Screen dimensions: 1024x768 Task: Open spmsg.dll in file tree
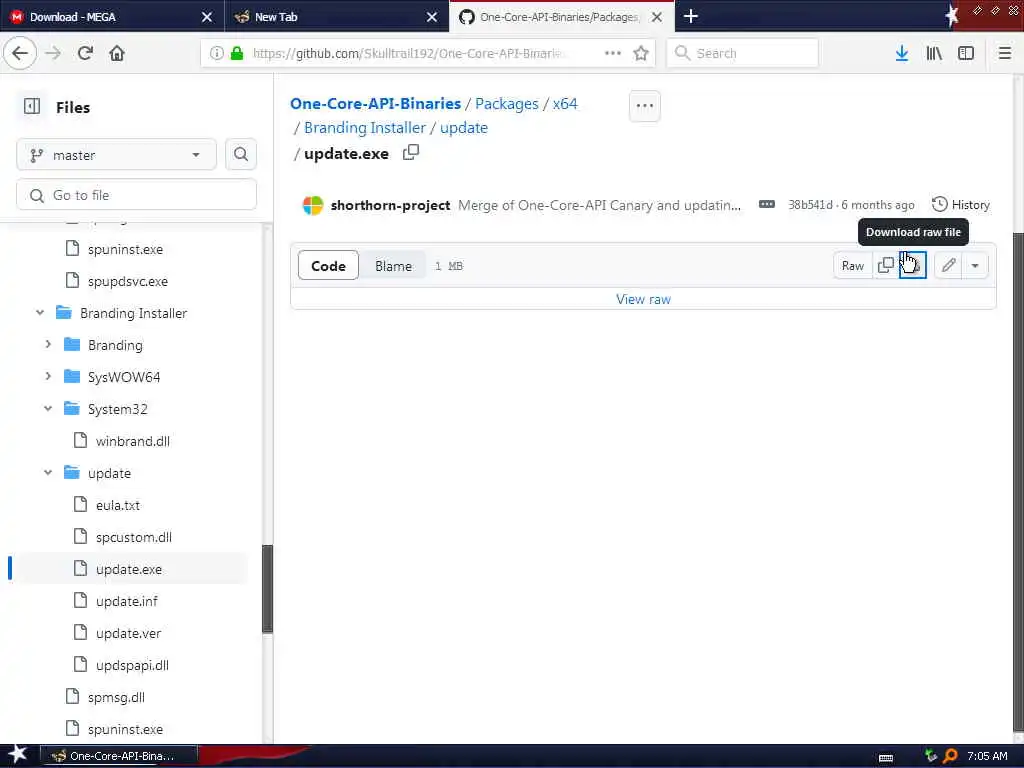tap(116, 697)
